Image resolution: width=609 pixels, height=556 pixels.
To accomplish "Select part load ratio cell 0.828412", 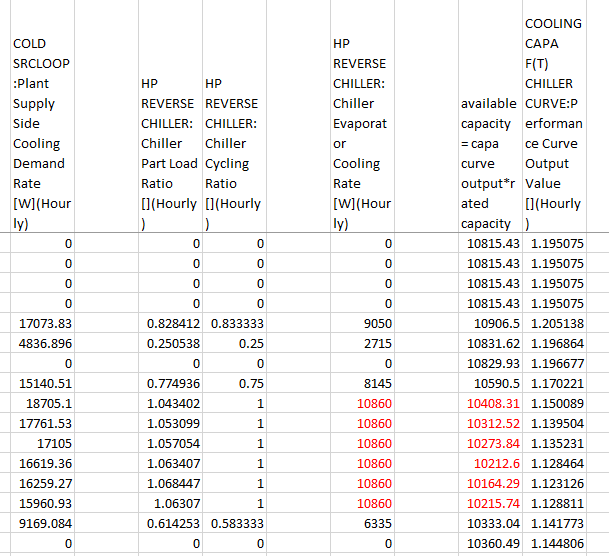I will click(x=170, y=323).
